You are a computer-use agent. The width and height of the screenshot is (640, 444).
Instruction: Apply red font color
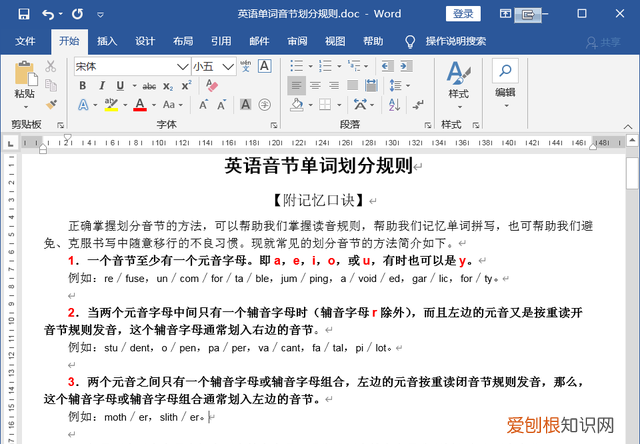[140, 105]
